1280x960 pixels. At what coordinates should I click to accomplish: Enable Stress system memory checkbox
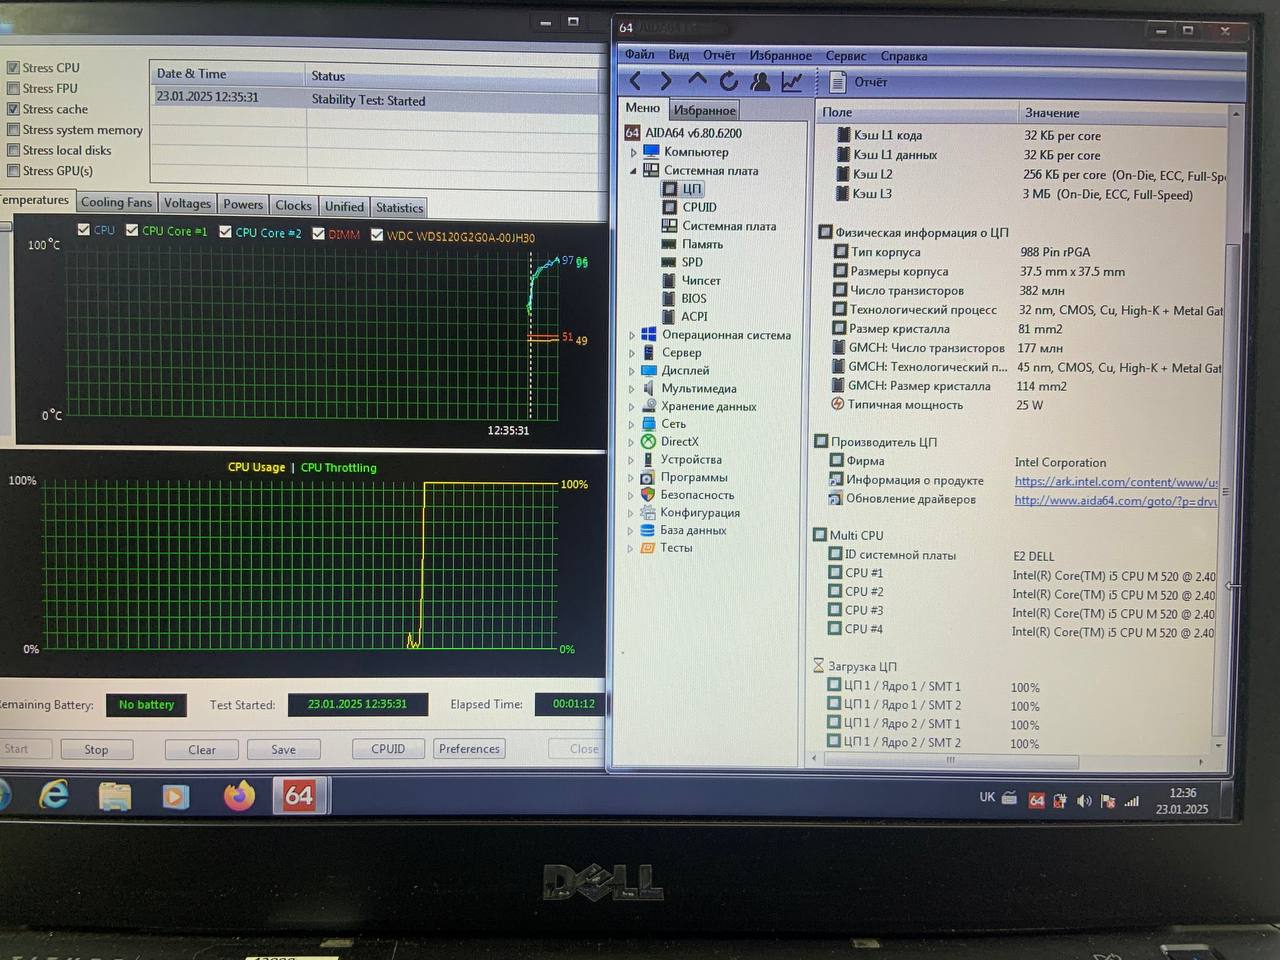13,130
